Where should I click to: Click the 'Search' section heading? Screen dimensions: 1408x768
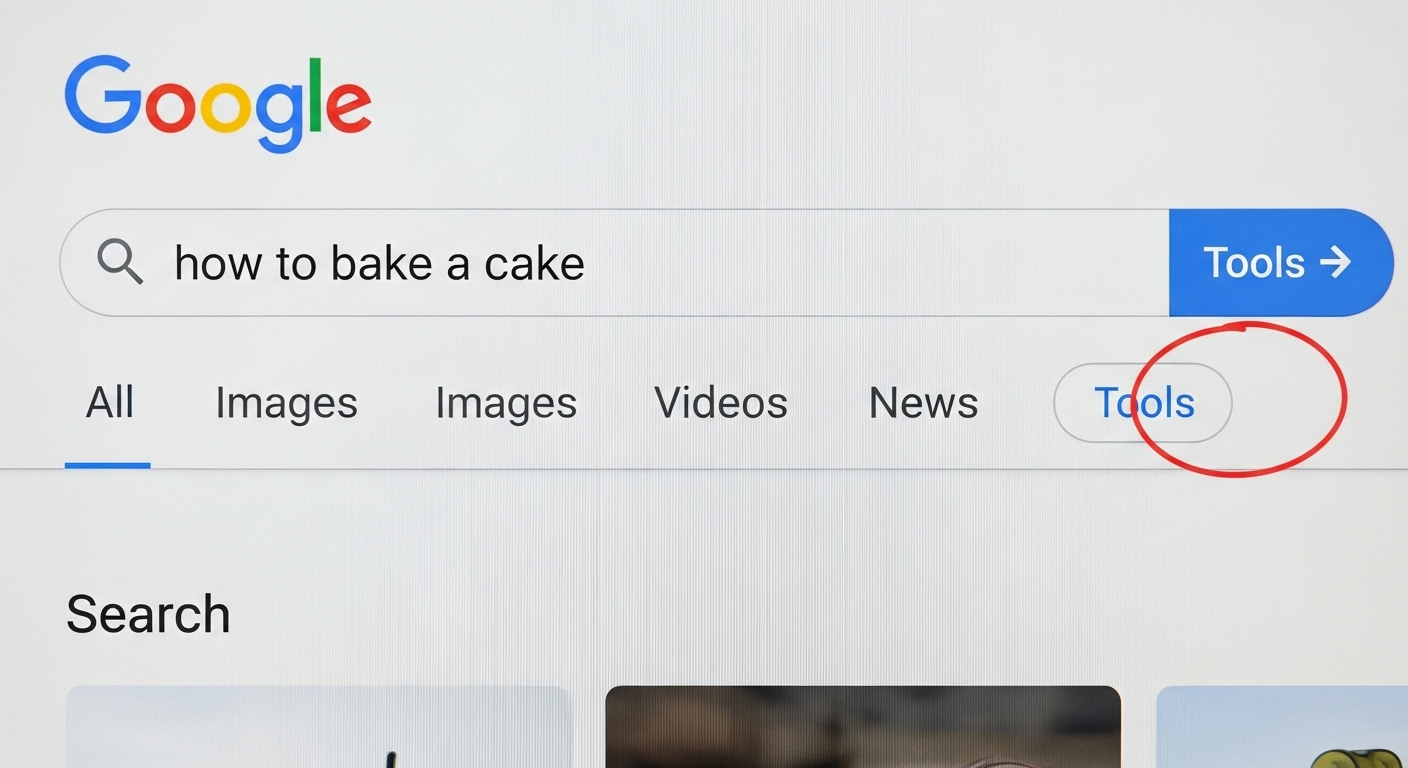coord(147,613)
